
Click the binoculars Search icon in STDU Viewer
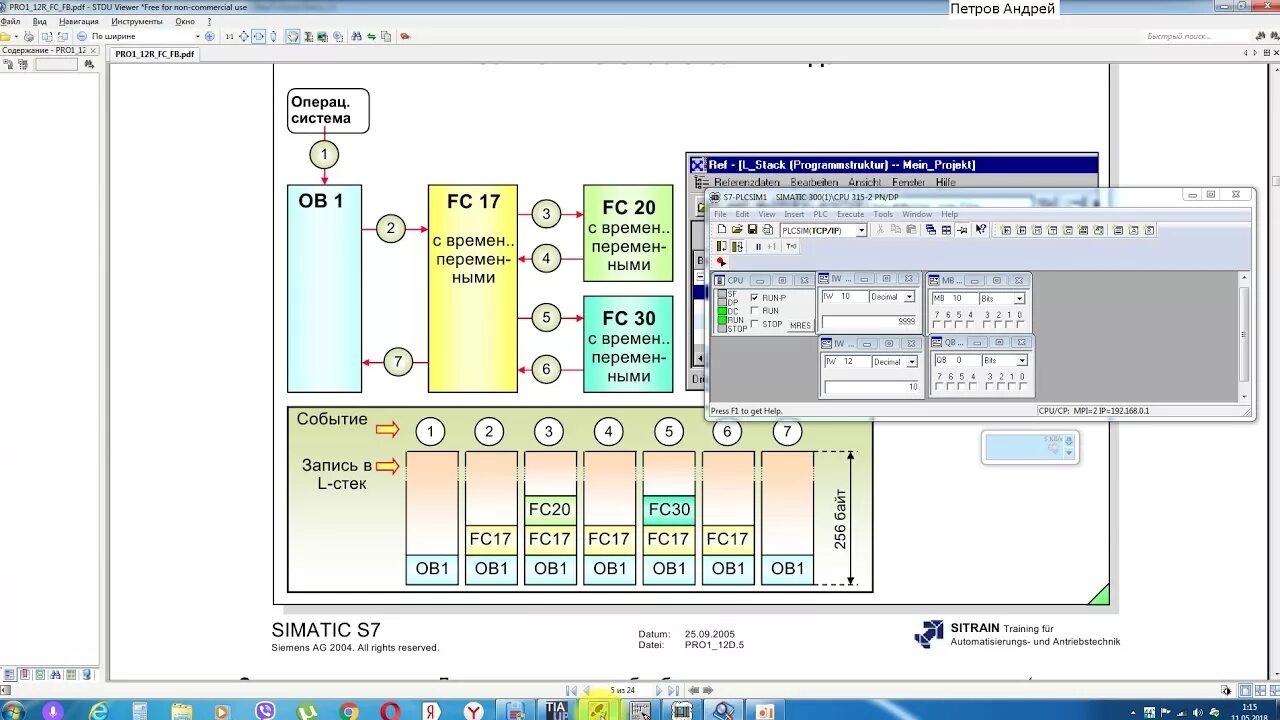356,36
